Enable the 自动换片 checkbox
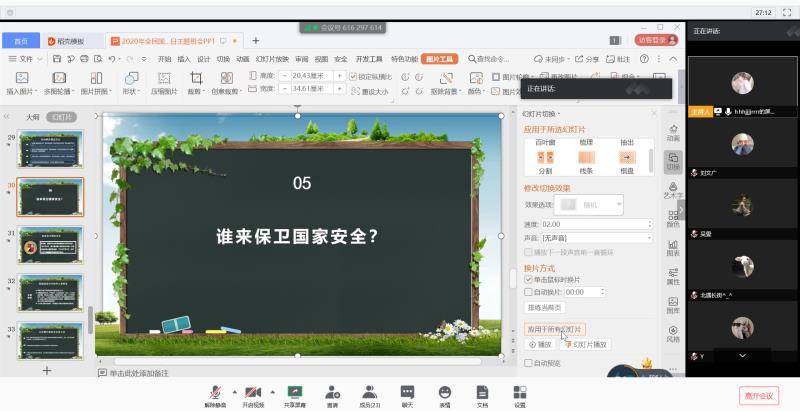Screen dimensions: 800x411 click(x=529, y=292)
